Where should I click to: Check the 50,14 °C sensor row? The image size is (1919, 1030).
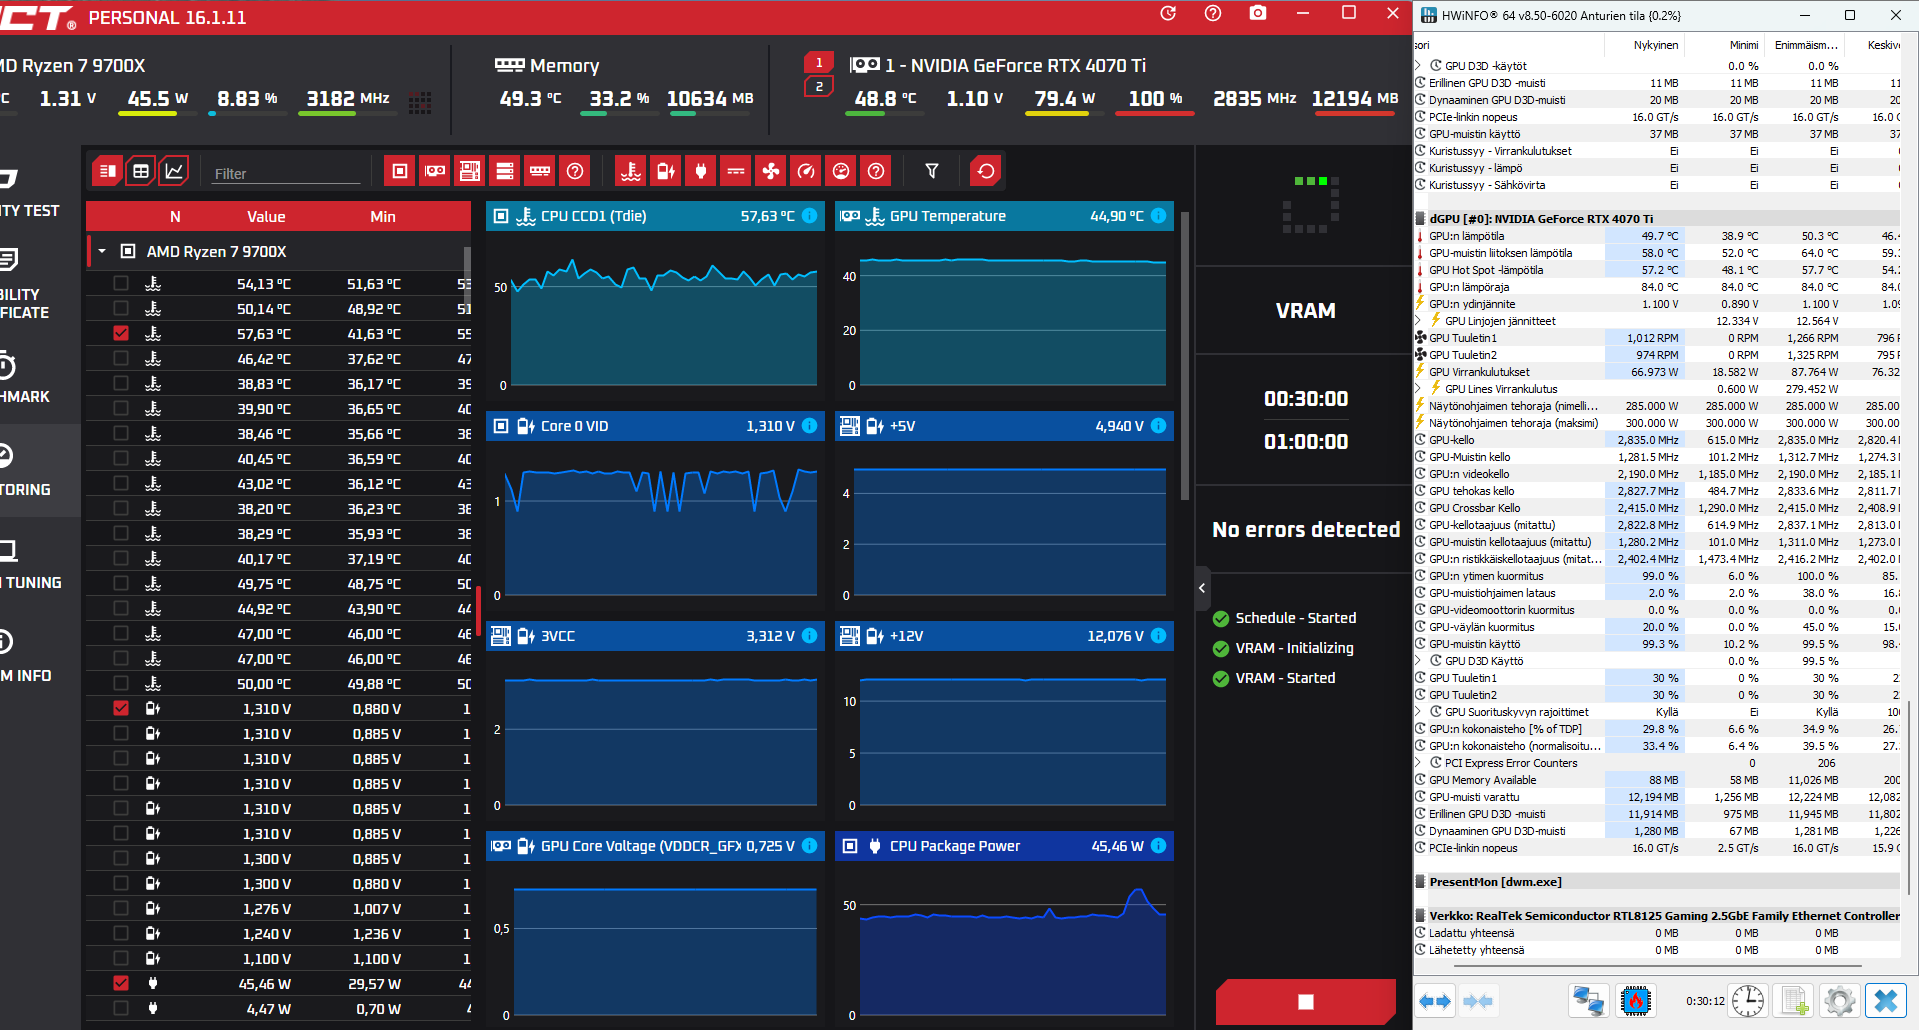point(121,309)
